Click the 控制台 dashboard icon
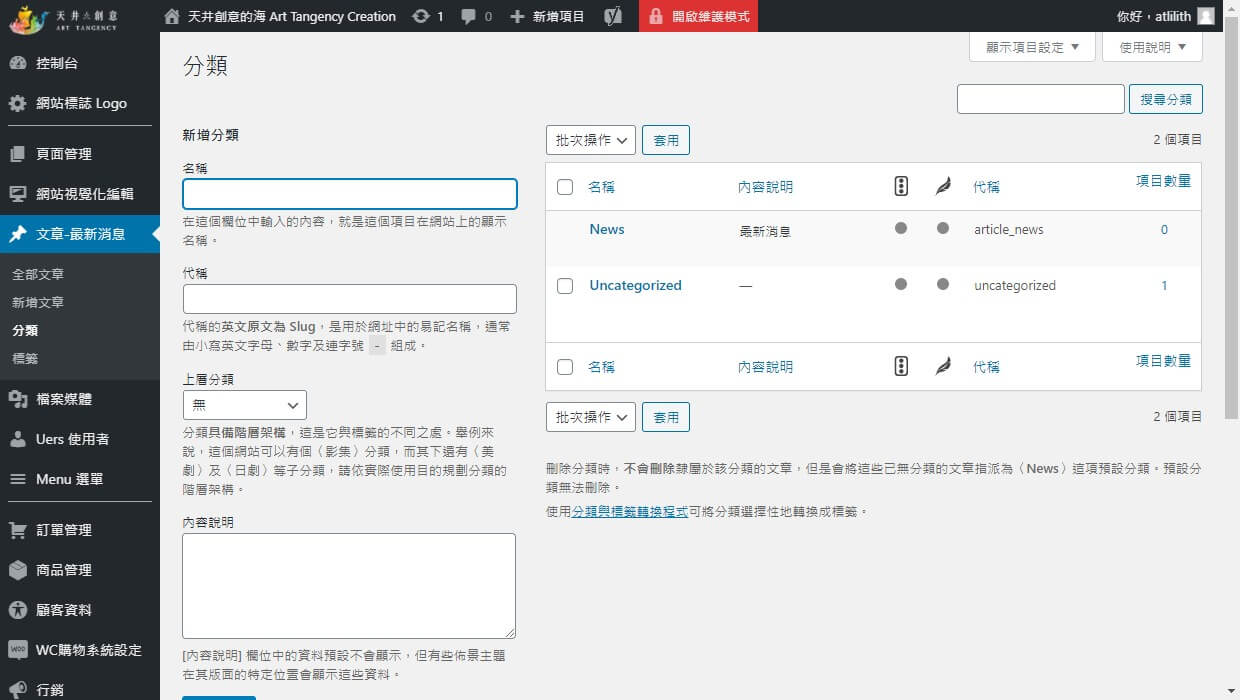The width and height of the screenshot is (1240, 700). (x=17, y=63)
